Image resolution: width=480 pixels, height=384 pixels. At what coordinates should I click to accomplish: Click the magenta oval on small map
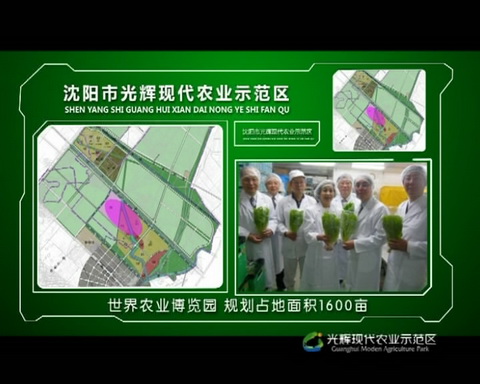coord(375,114)
